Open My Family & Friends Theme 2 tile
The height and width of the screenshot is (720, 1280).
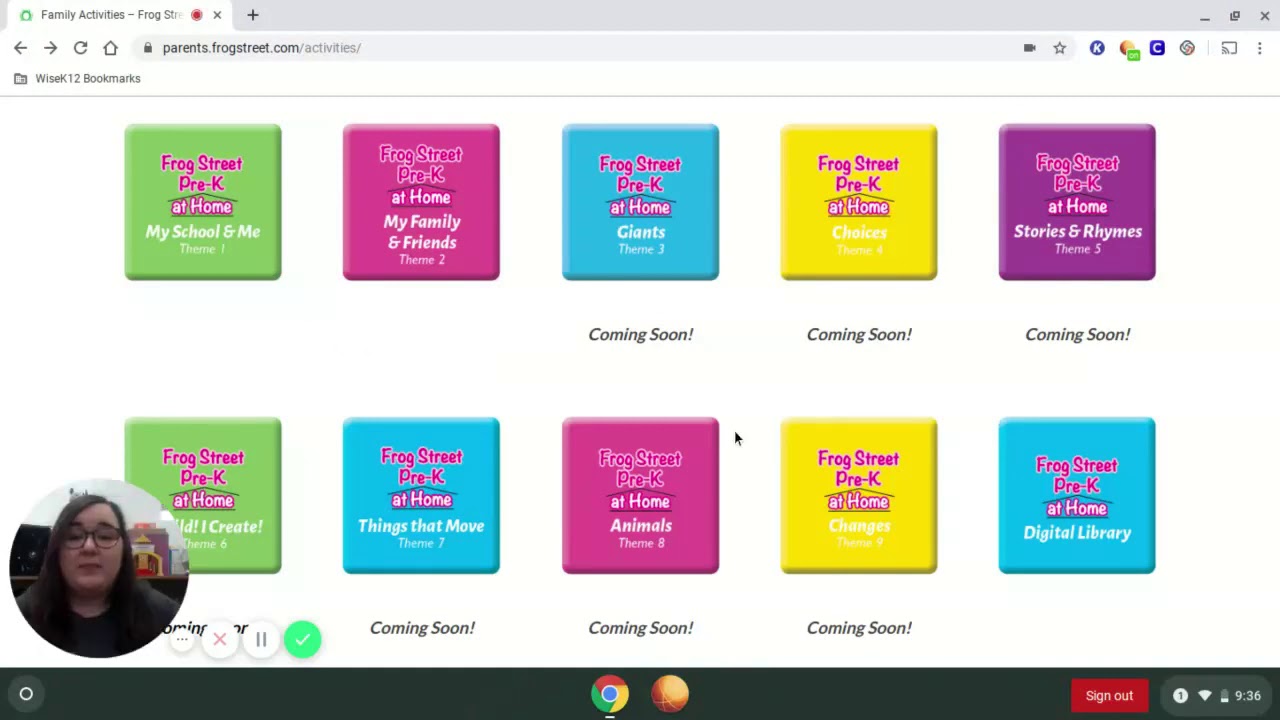coord(421,202)
